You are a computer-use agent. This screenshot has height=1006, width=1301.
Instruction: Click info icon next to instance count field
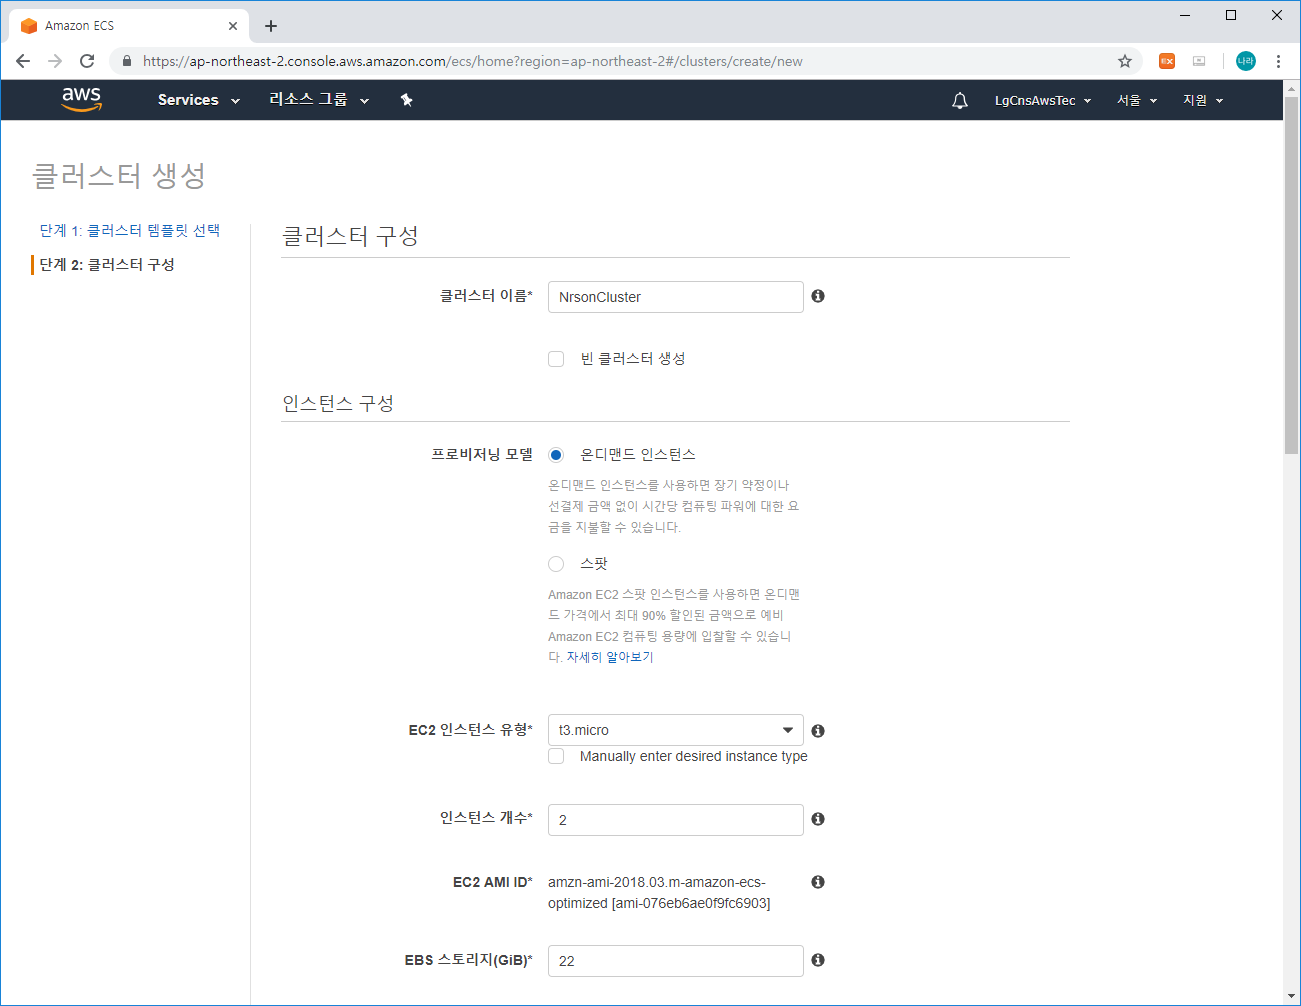pos(818,819)
